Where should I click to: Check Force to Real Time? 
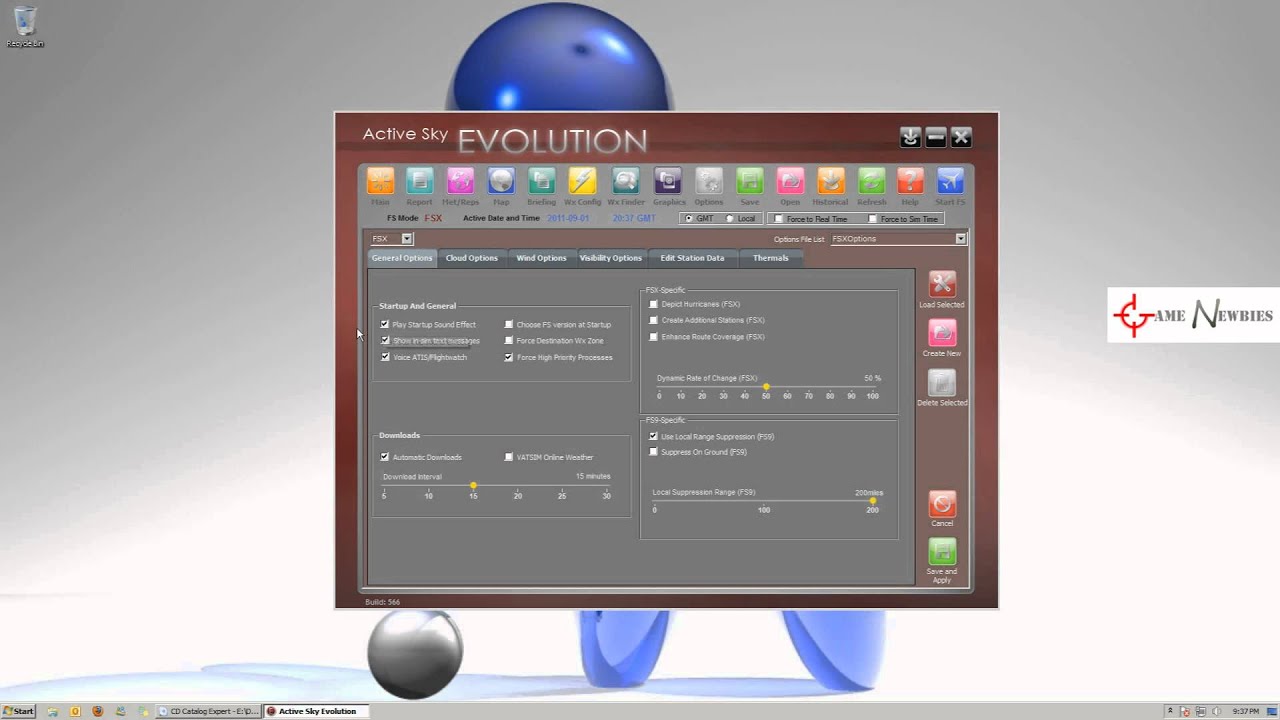[779, 219]
